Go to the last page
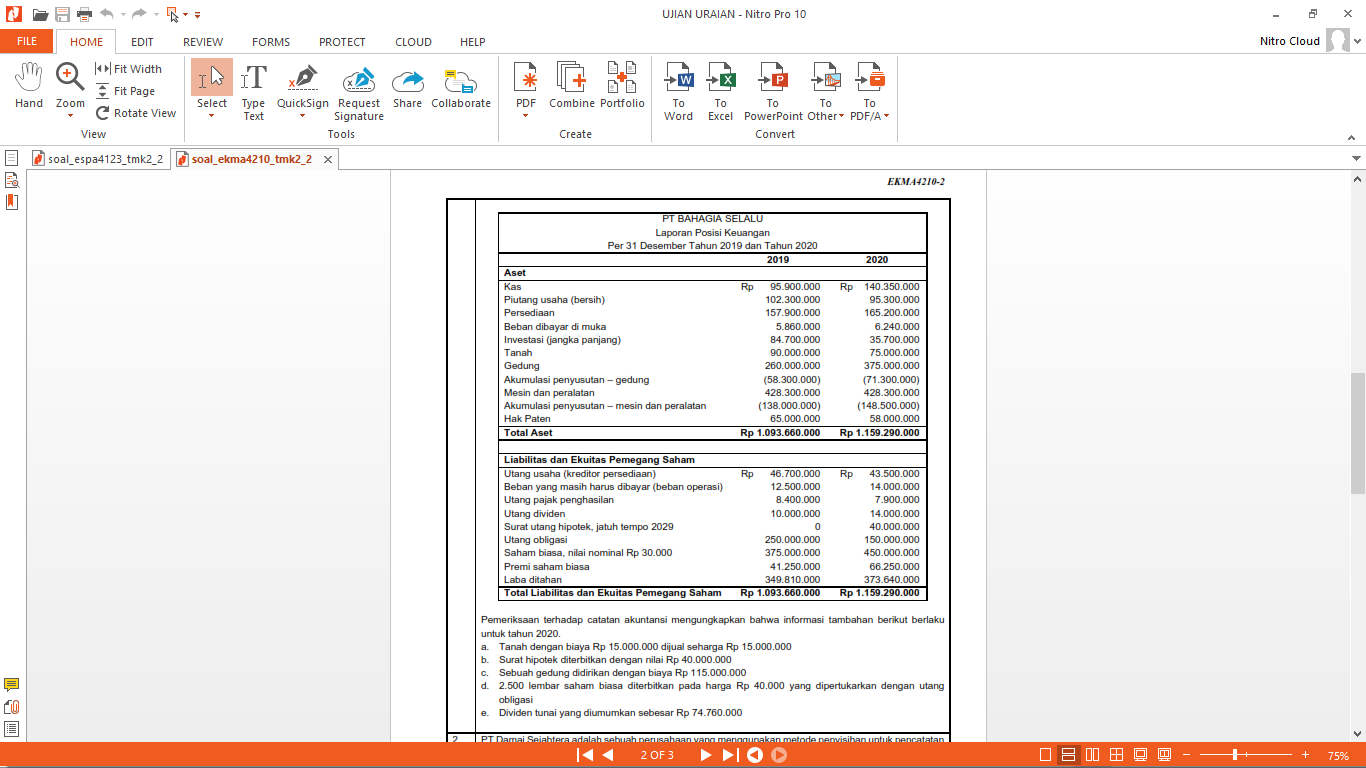The height and width of the screenshot is (768, 1366). click(729, 755)
